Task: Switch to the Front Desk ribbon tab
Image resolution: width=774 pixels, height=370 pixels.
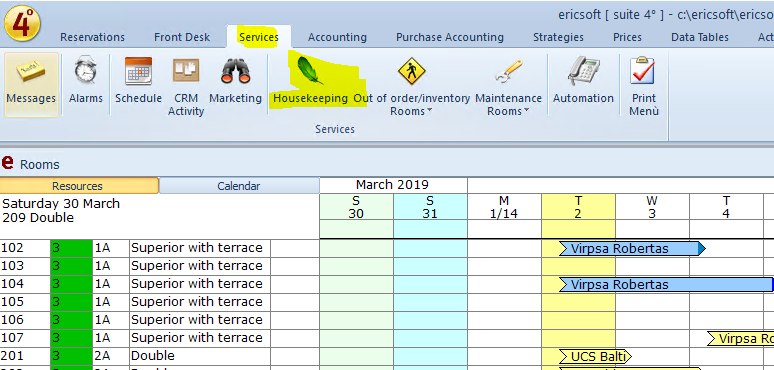Action: (x=182, y=37)
